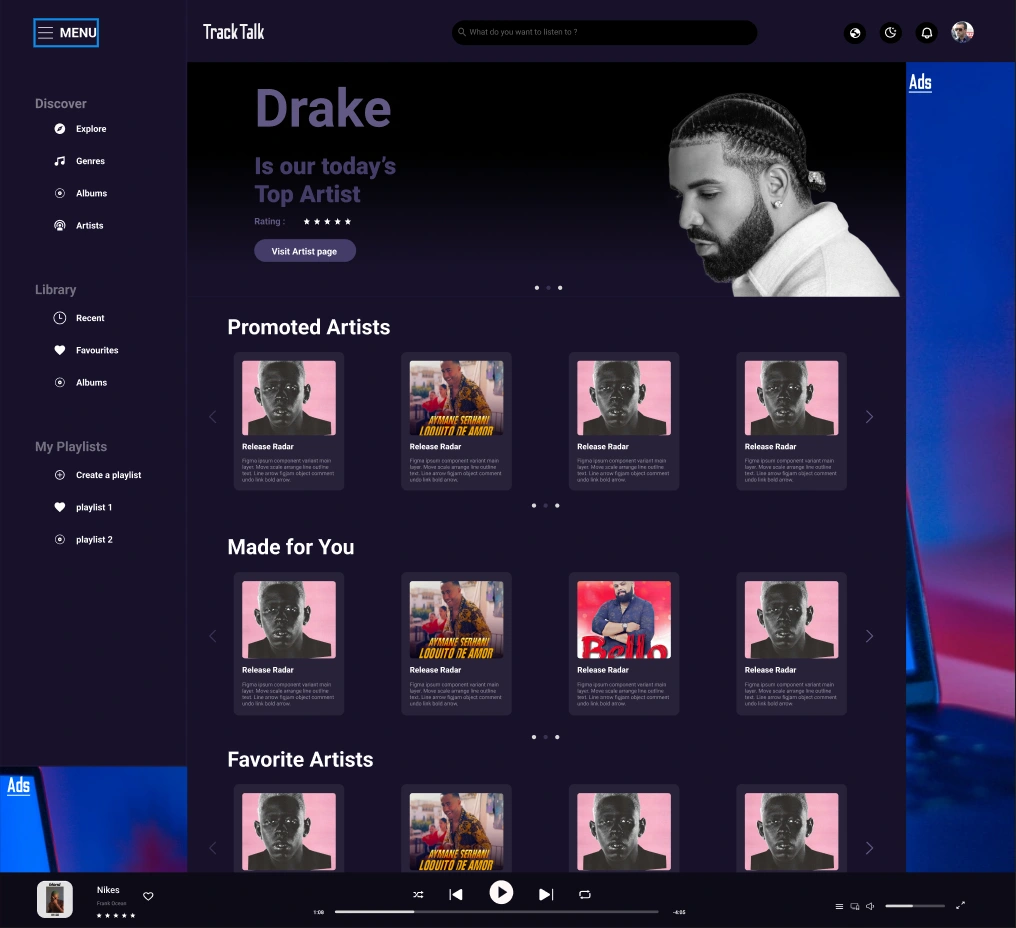Image resolution: width=1016 pixels, height=928 pixels.
Task: Open the user profile avatar
Action: [x=962, y=32]
